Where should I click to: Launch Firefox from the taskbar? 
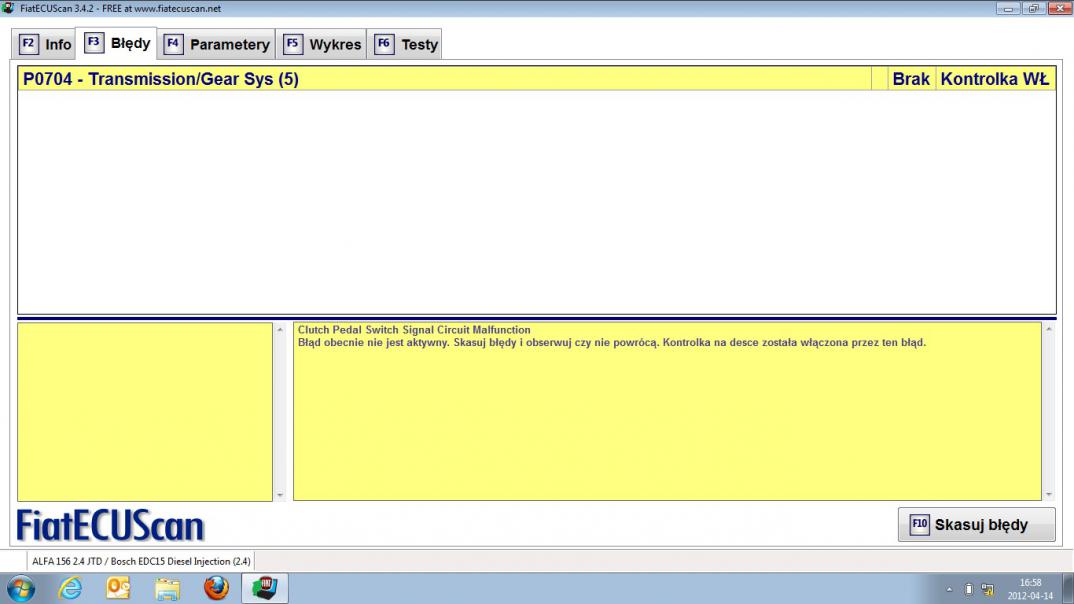click(x=216, y=589)
